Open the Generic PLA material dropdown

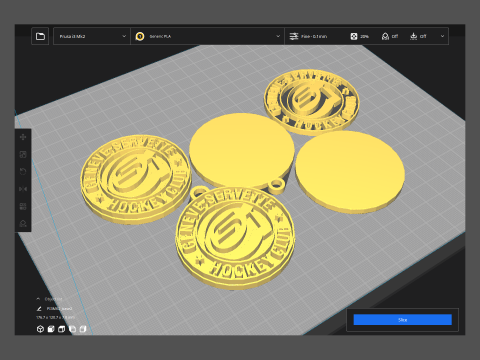click(x=207, y=36)
